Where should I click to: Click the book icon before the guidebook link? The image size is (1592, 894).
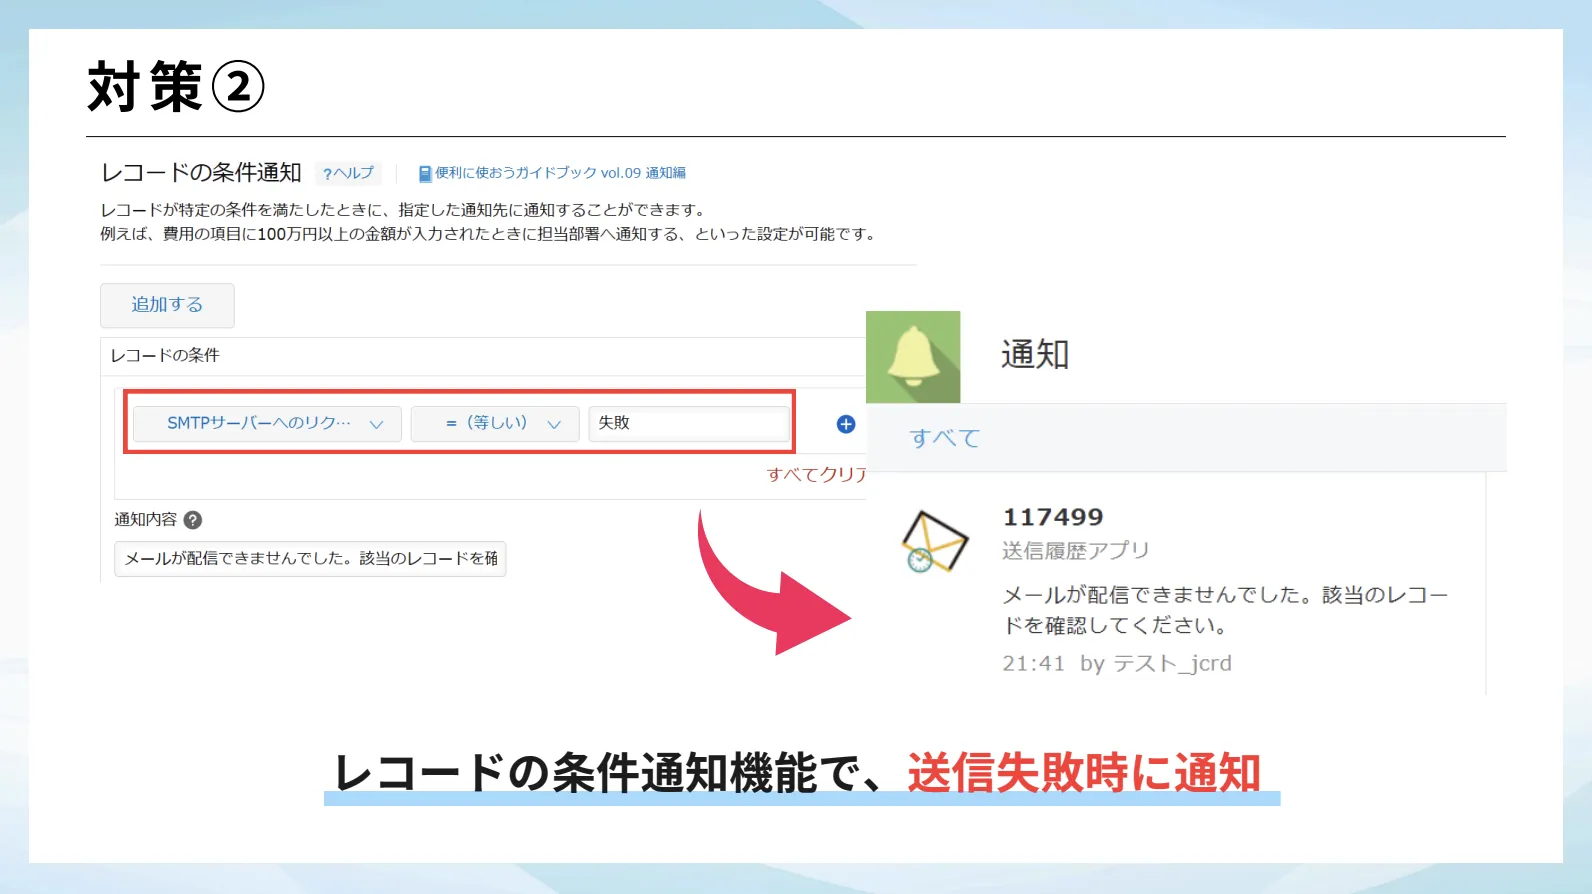tap(425, 174)
